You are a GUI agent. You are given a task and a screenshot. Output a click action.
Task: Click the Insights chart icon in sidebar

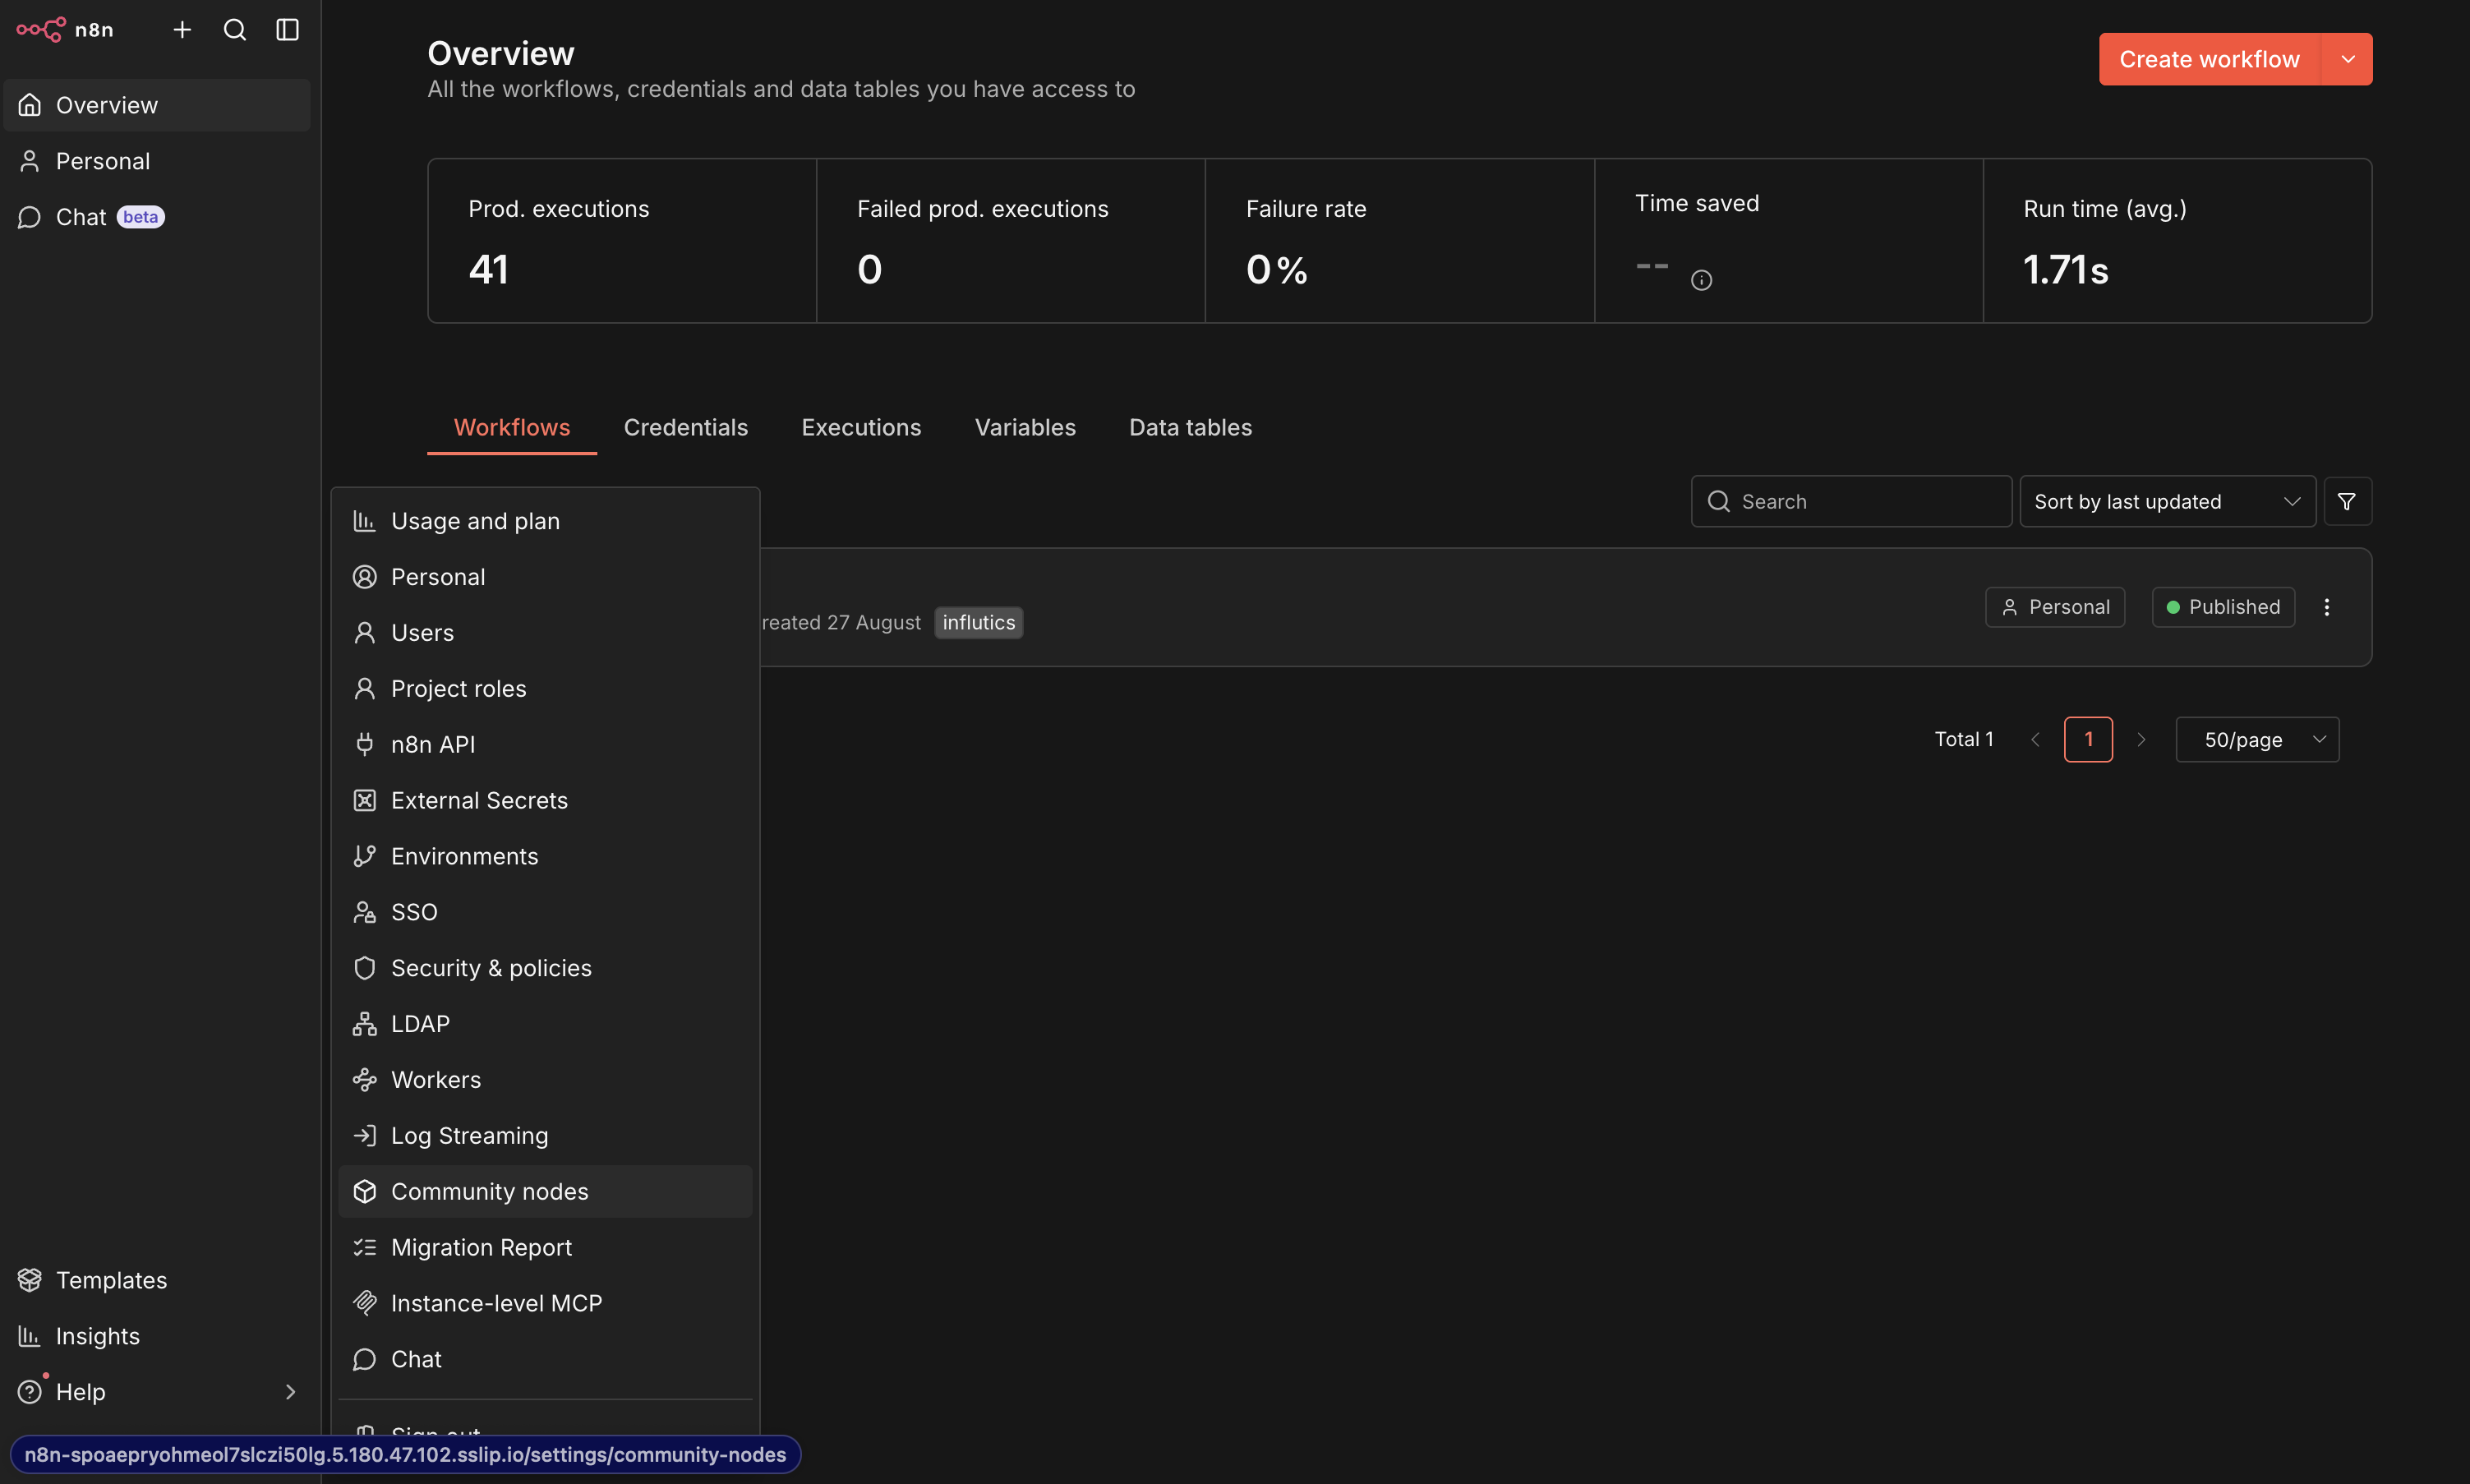coord(30,1336)
